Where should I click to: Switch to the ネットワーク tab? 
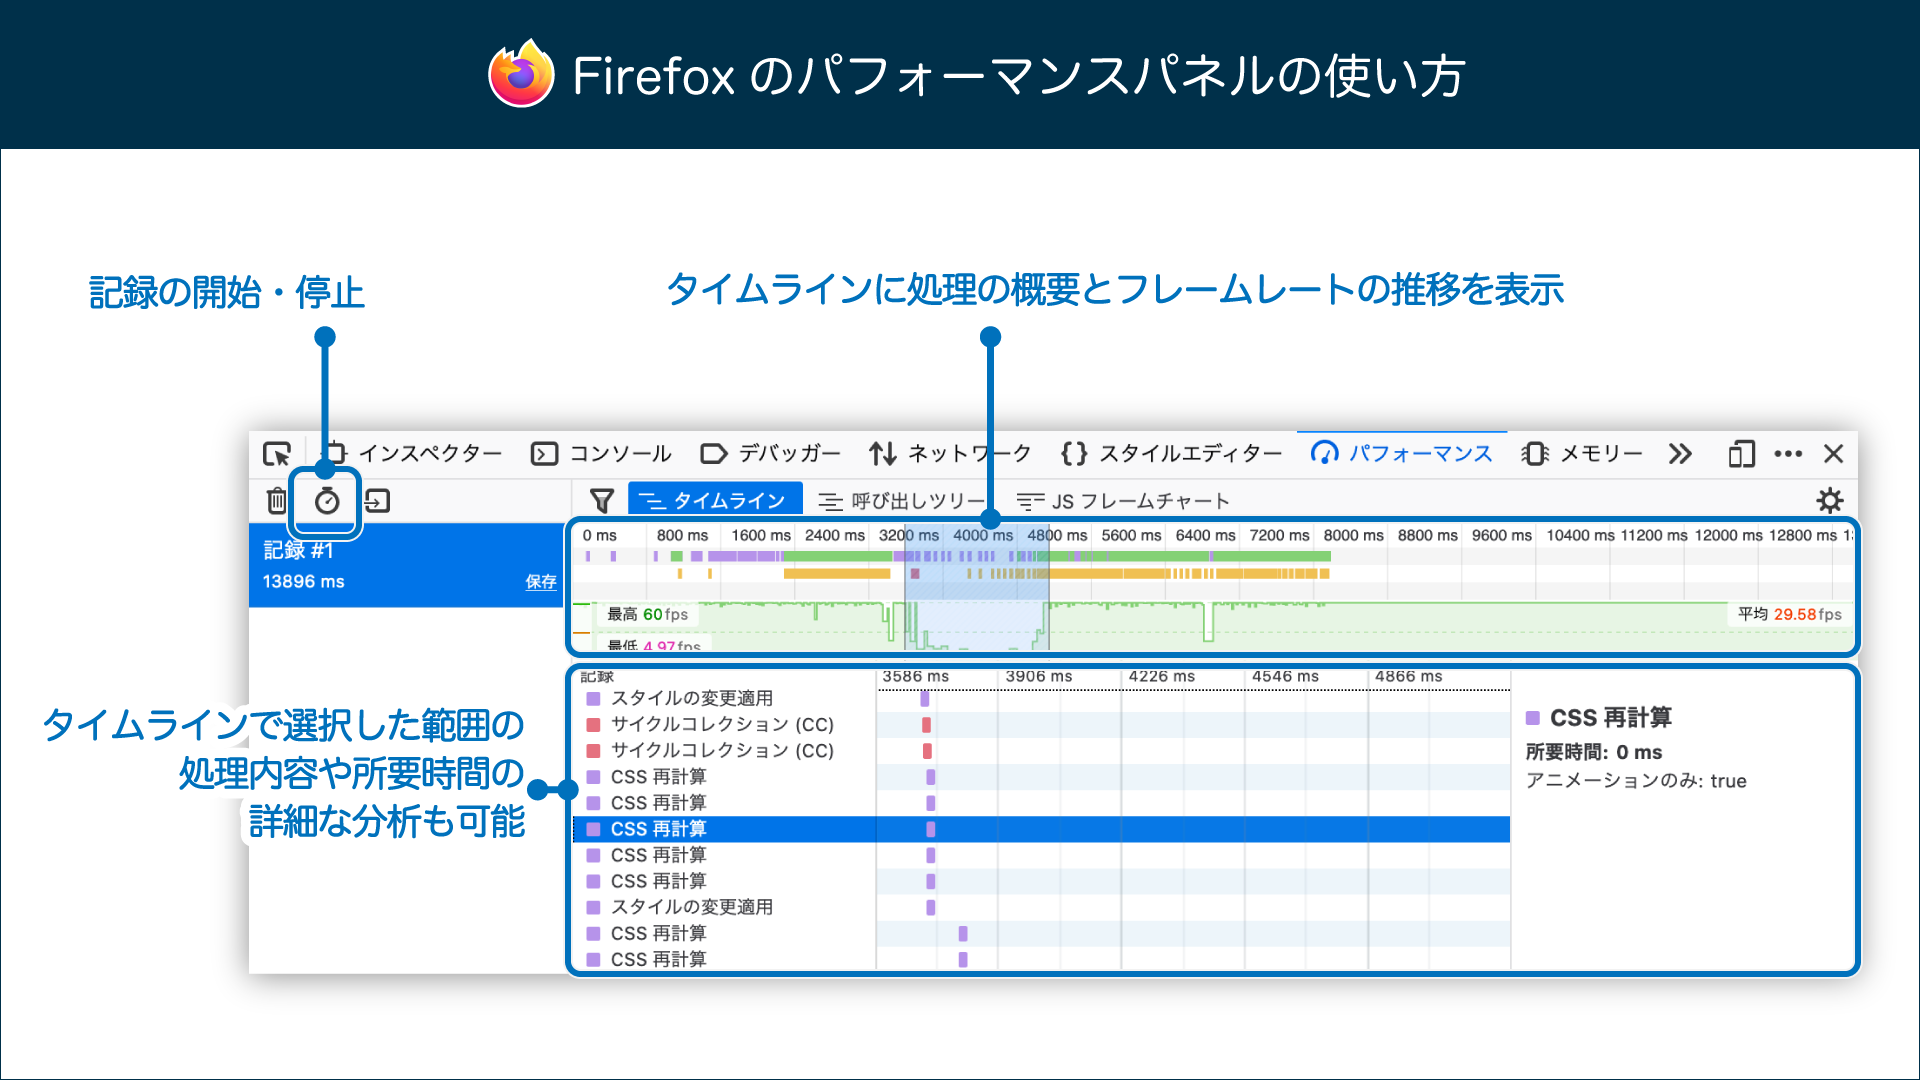(x=950, y=454)
